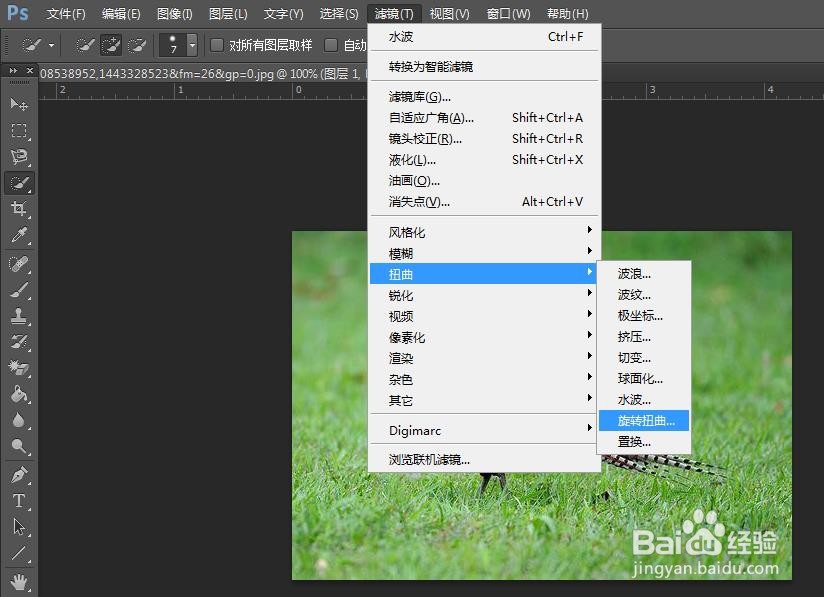Enable the 对所有图层取样 checkbox
This screenshot has width=824, height=597.
(x=216, y=45)
